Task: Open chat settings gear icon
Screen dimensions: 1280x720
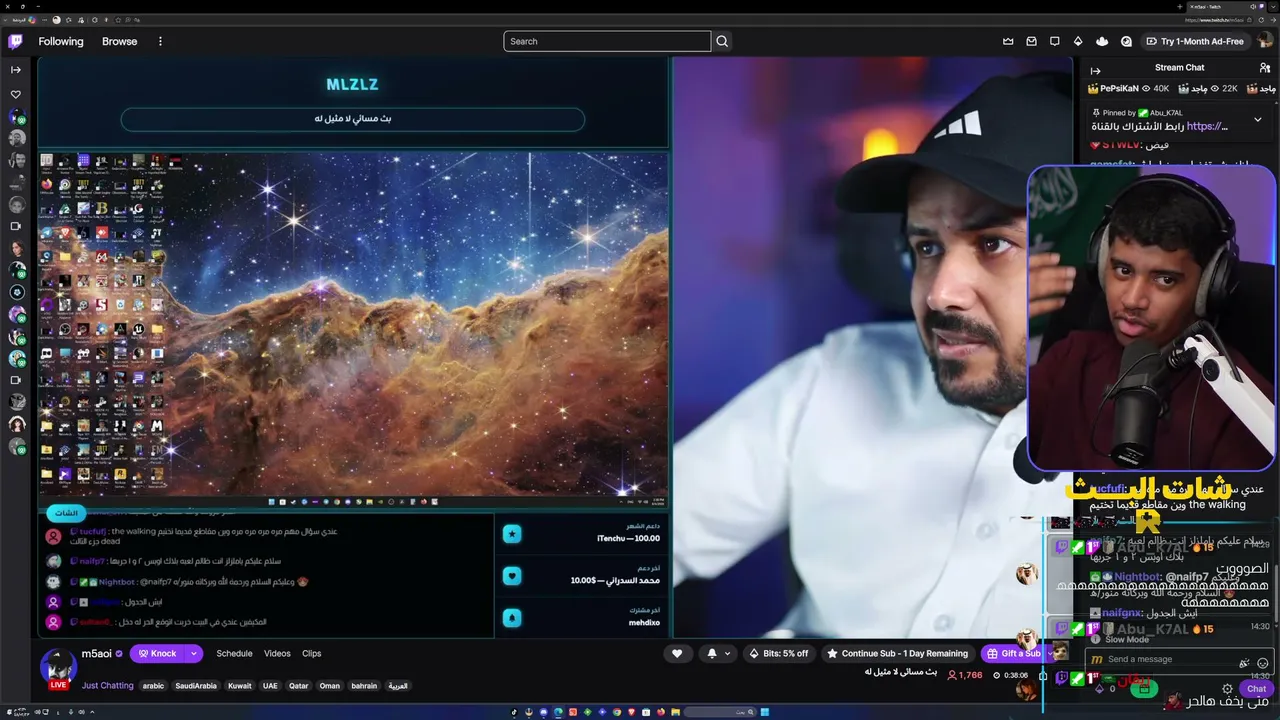Action: click(x=1227, y=689)
